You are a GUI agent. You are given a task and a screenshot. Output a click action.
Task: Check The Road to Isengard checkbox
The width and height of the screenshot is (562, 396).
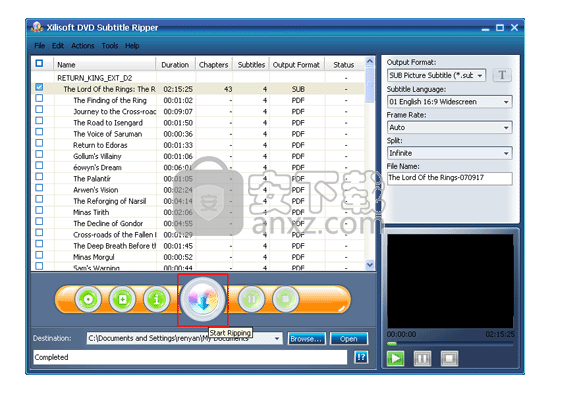pyautogui.click(x=39, y=120)
